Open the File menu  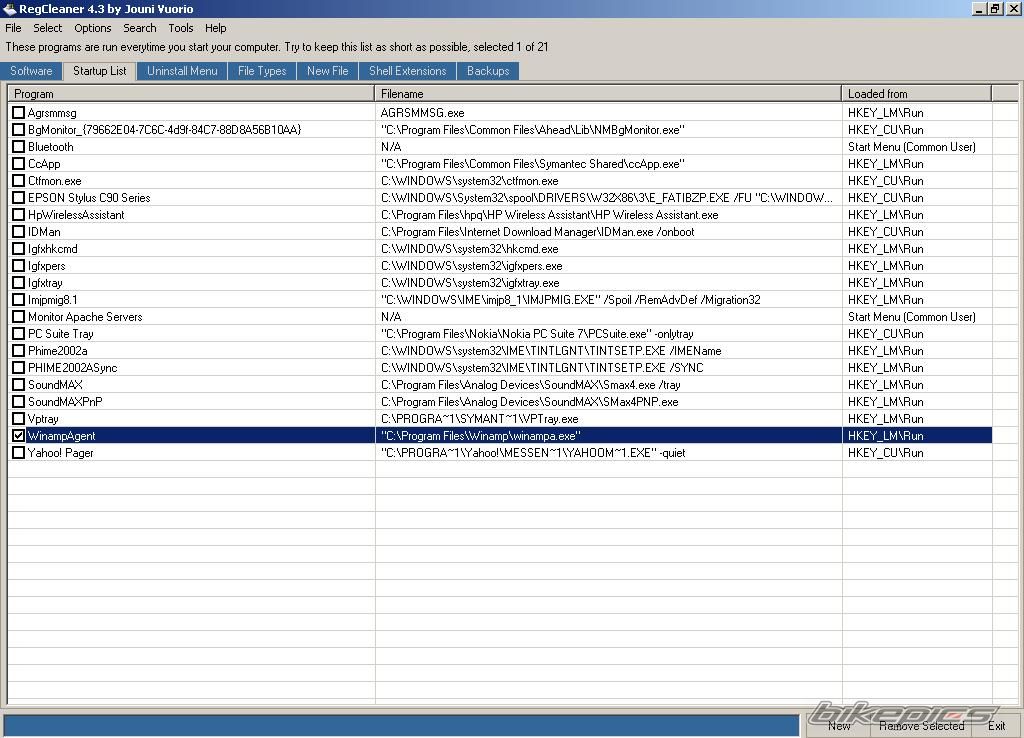[x=13, y=28]
